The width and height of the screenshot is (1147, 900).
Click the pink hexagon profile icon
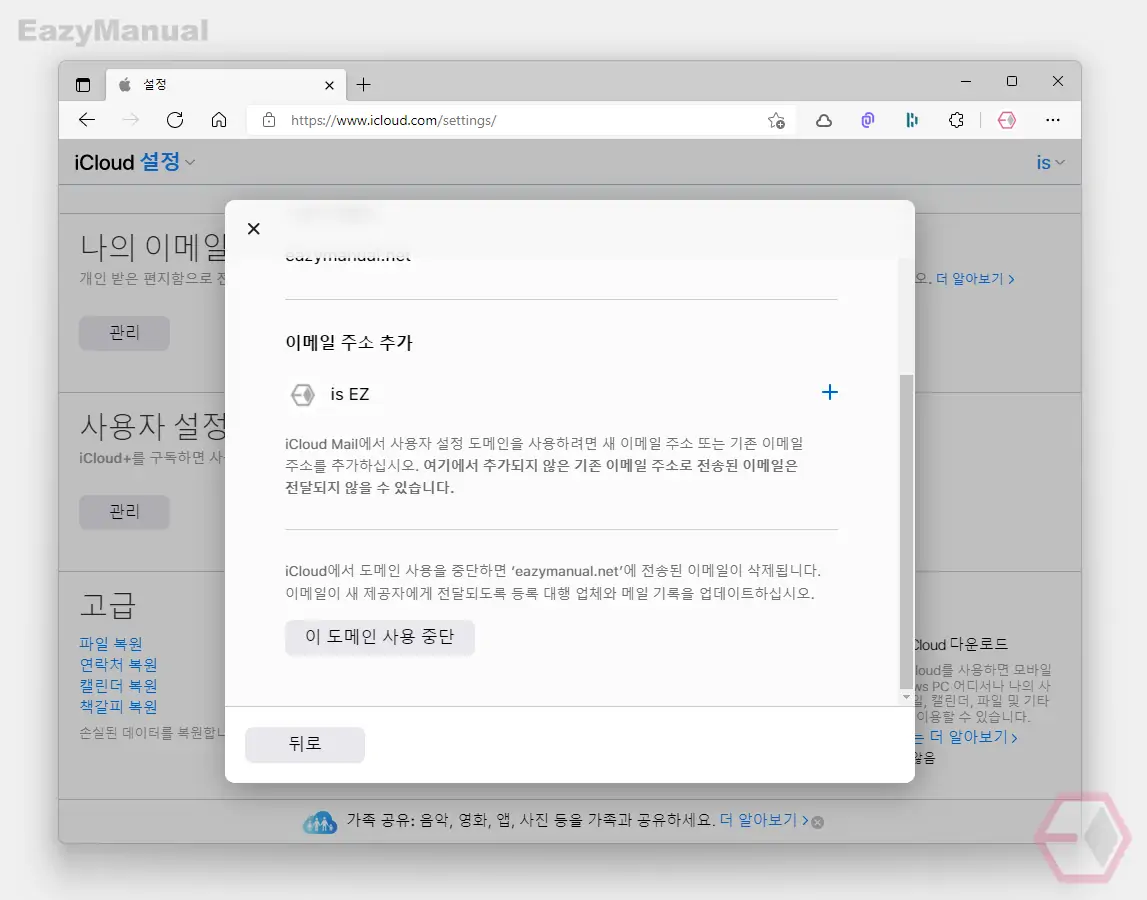click(1007, 120)
